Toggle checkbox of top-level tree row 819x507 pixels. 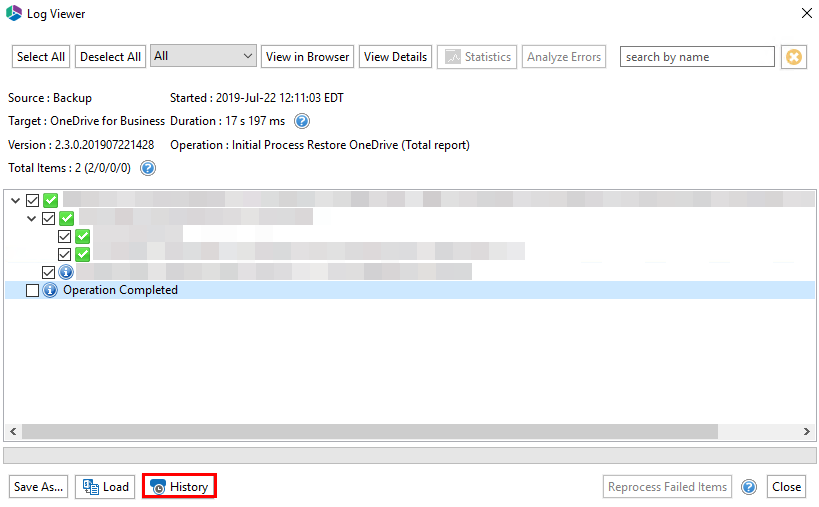(x=32, y=201)
